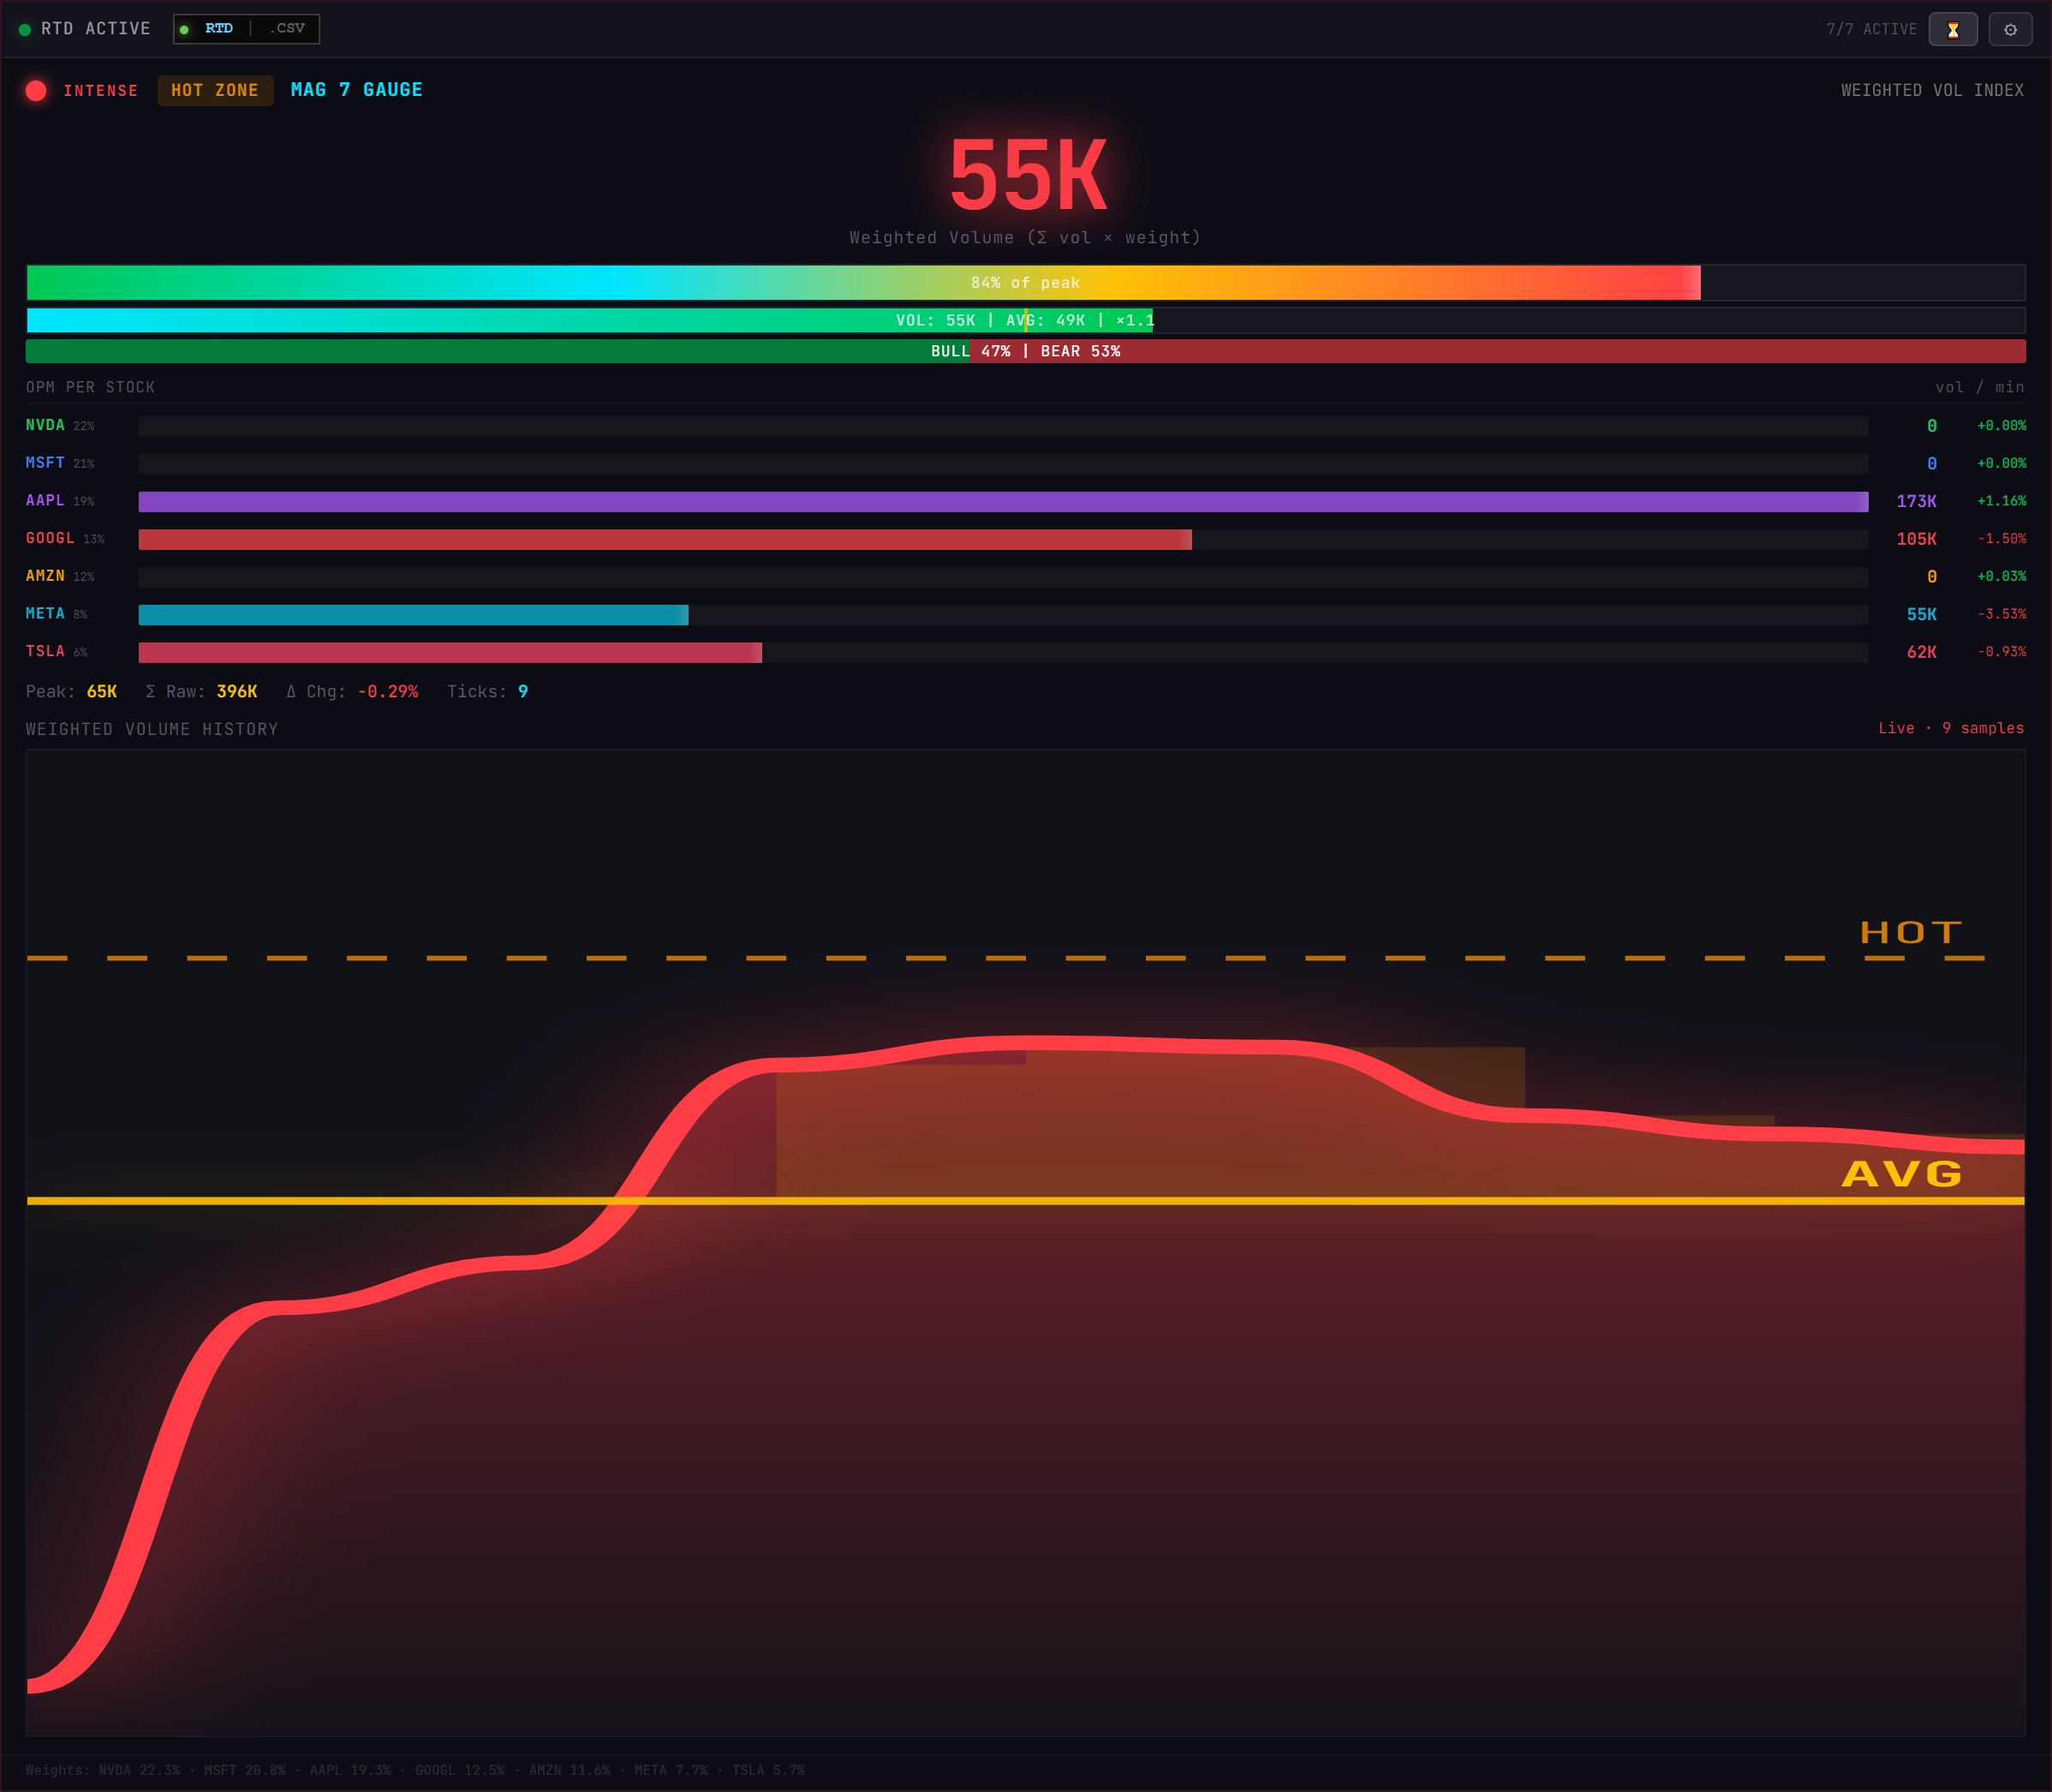Click the green RTD ACTIVE indicator dot
Screen dimensions: 2052x1792
point(25,30)
